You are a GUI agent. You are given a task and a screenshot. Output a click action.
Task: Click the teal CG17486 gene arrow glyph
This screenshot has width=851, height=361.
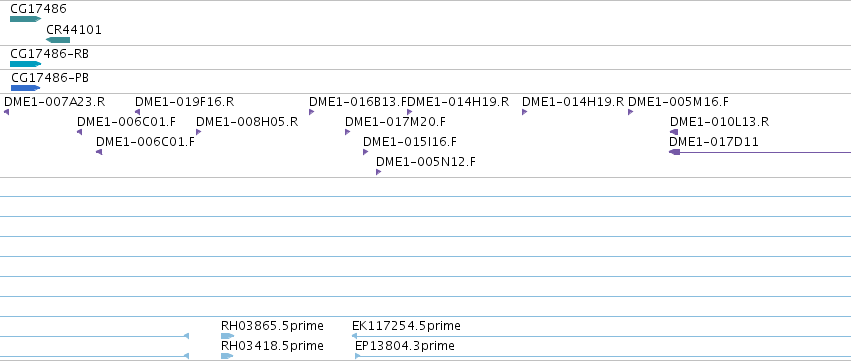tap(26, 19)
